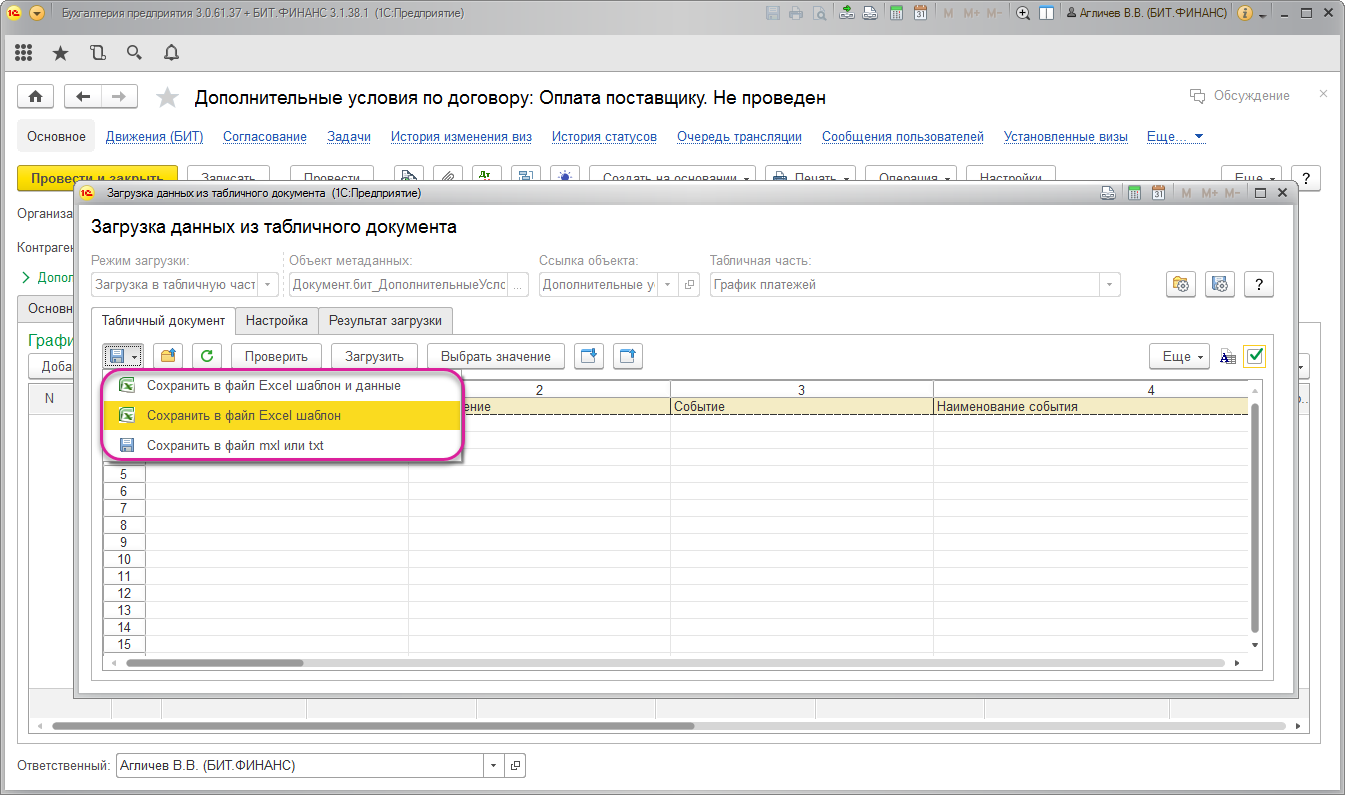The height and width of the screenshot is (795, 1345).
Task: Open the 'Еще' dropdown in the loader dialog
Action: click(1180, 356)
